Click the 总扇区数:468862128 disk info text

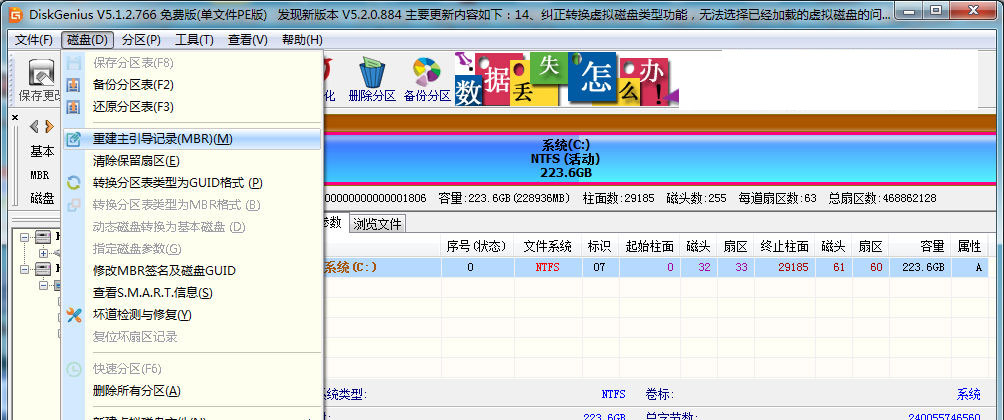(882, 198)
